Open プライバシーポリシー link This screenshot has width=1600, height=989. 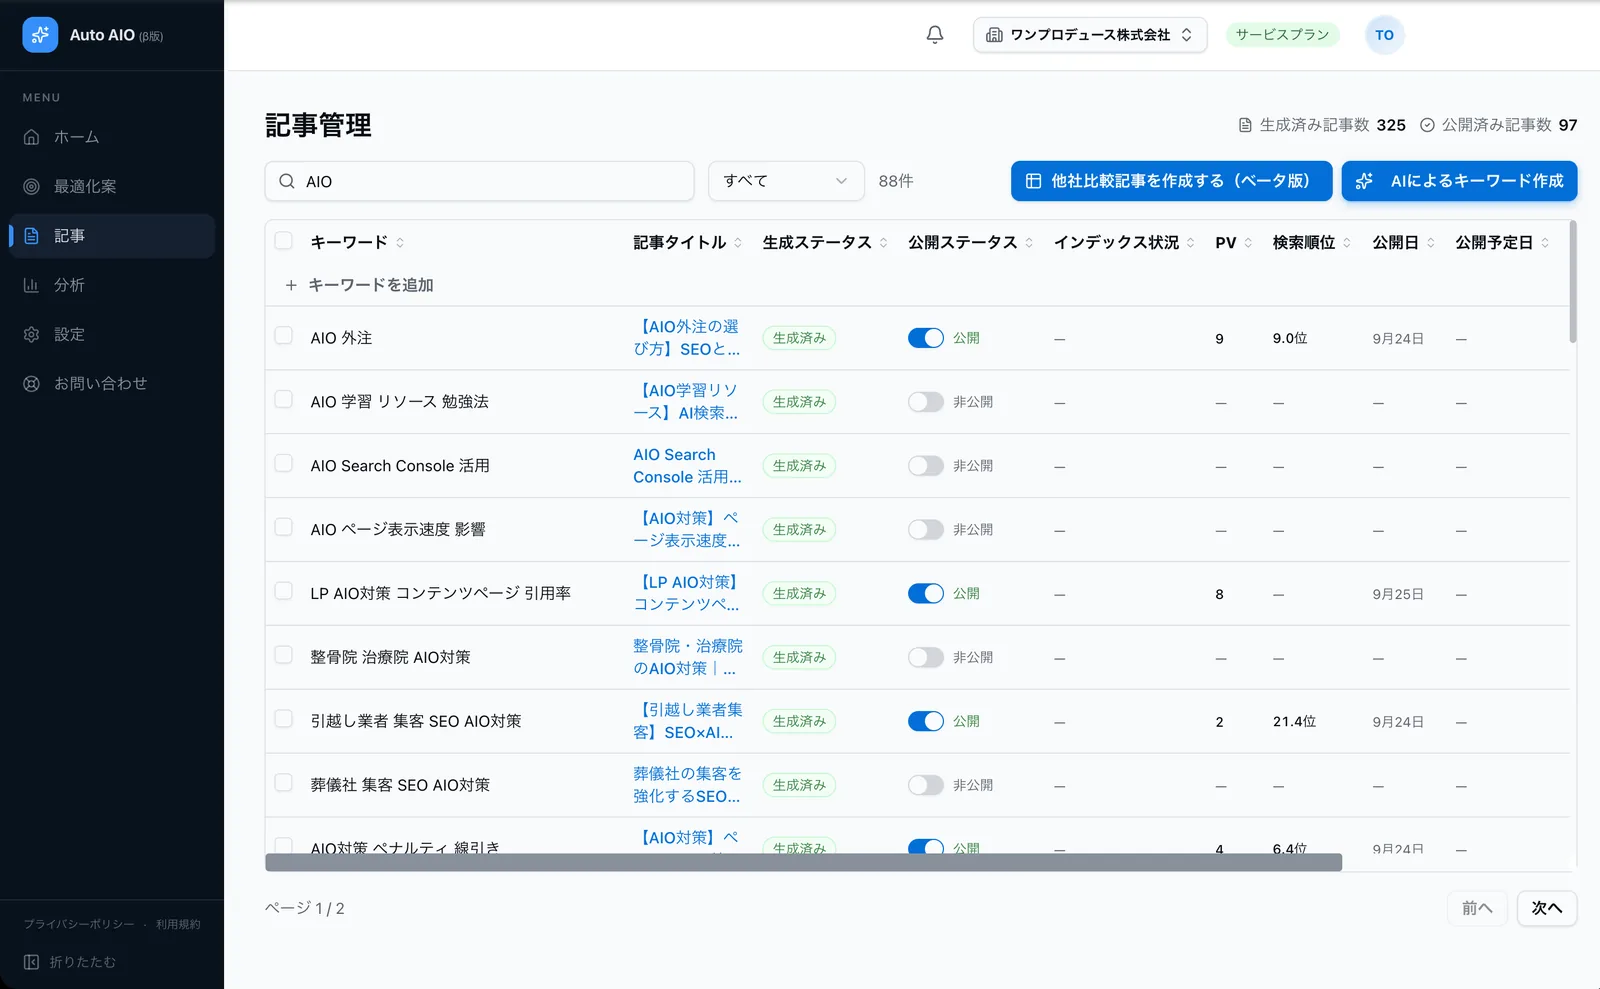pyautogui.click(x=79, y=925)
